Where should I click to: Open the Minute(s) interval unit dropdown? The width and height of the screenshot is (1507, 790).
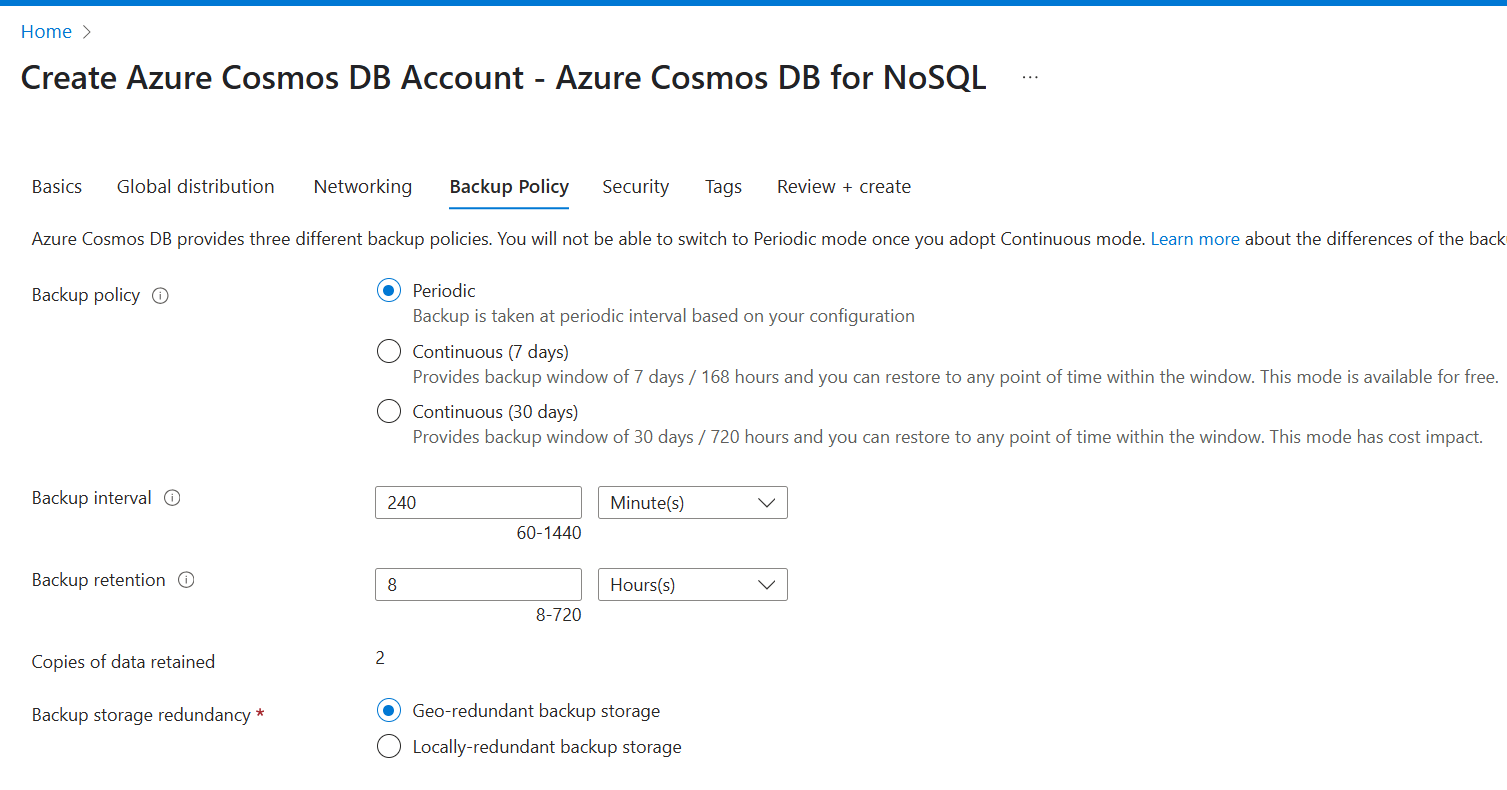pos(692,503)
